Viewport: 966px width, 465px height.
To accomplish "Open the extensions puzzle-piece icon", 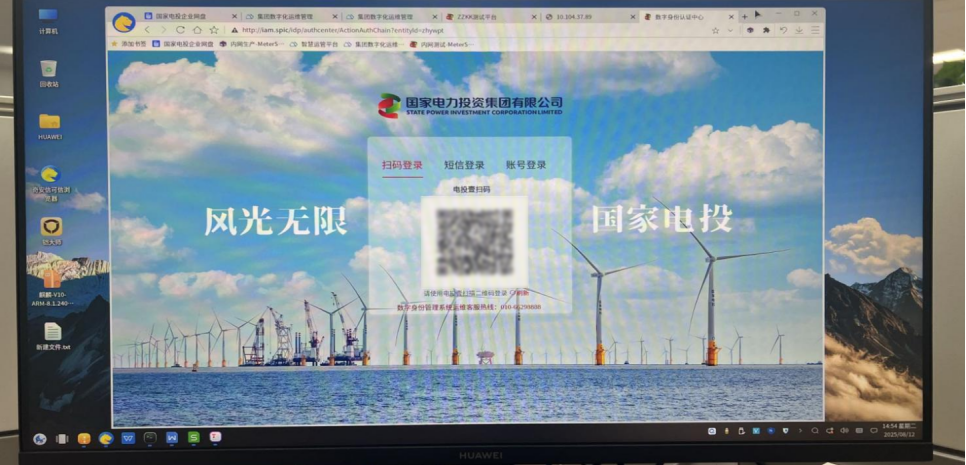I will coord(766,30).
